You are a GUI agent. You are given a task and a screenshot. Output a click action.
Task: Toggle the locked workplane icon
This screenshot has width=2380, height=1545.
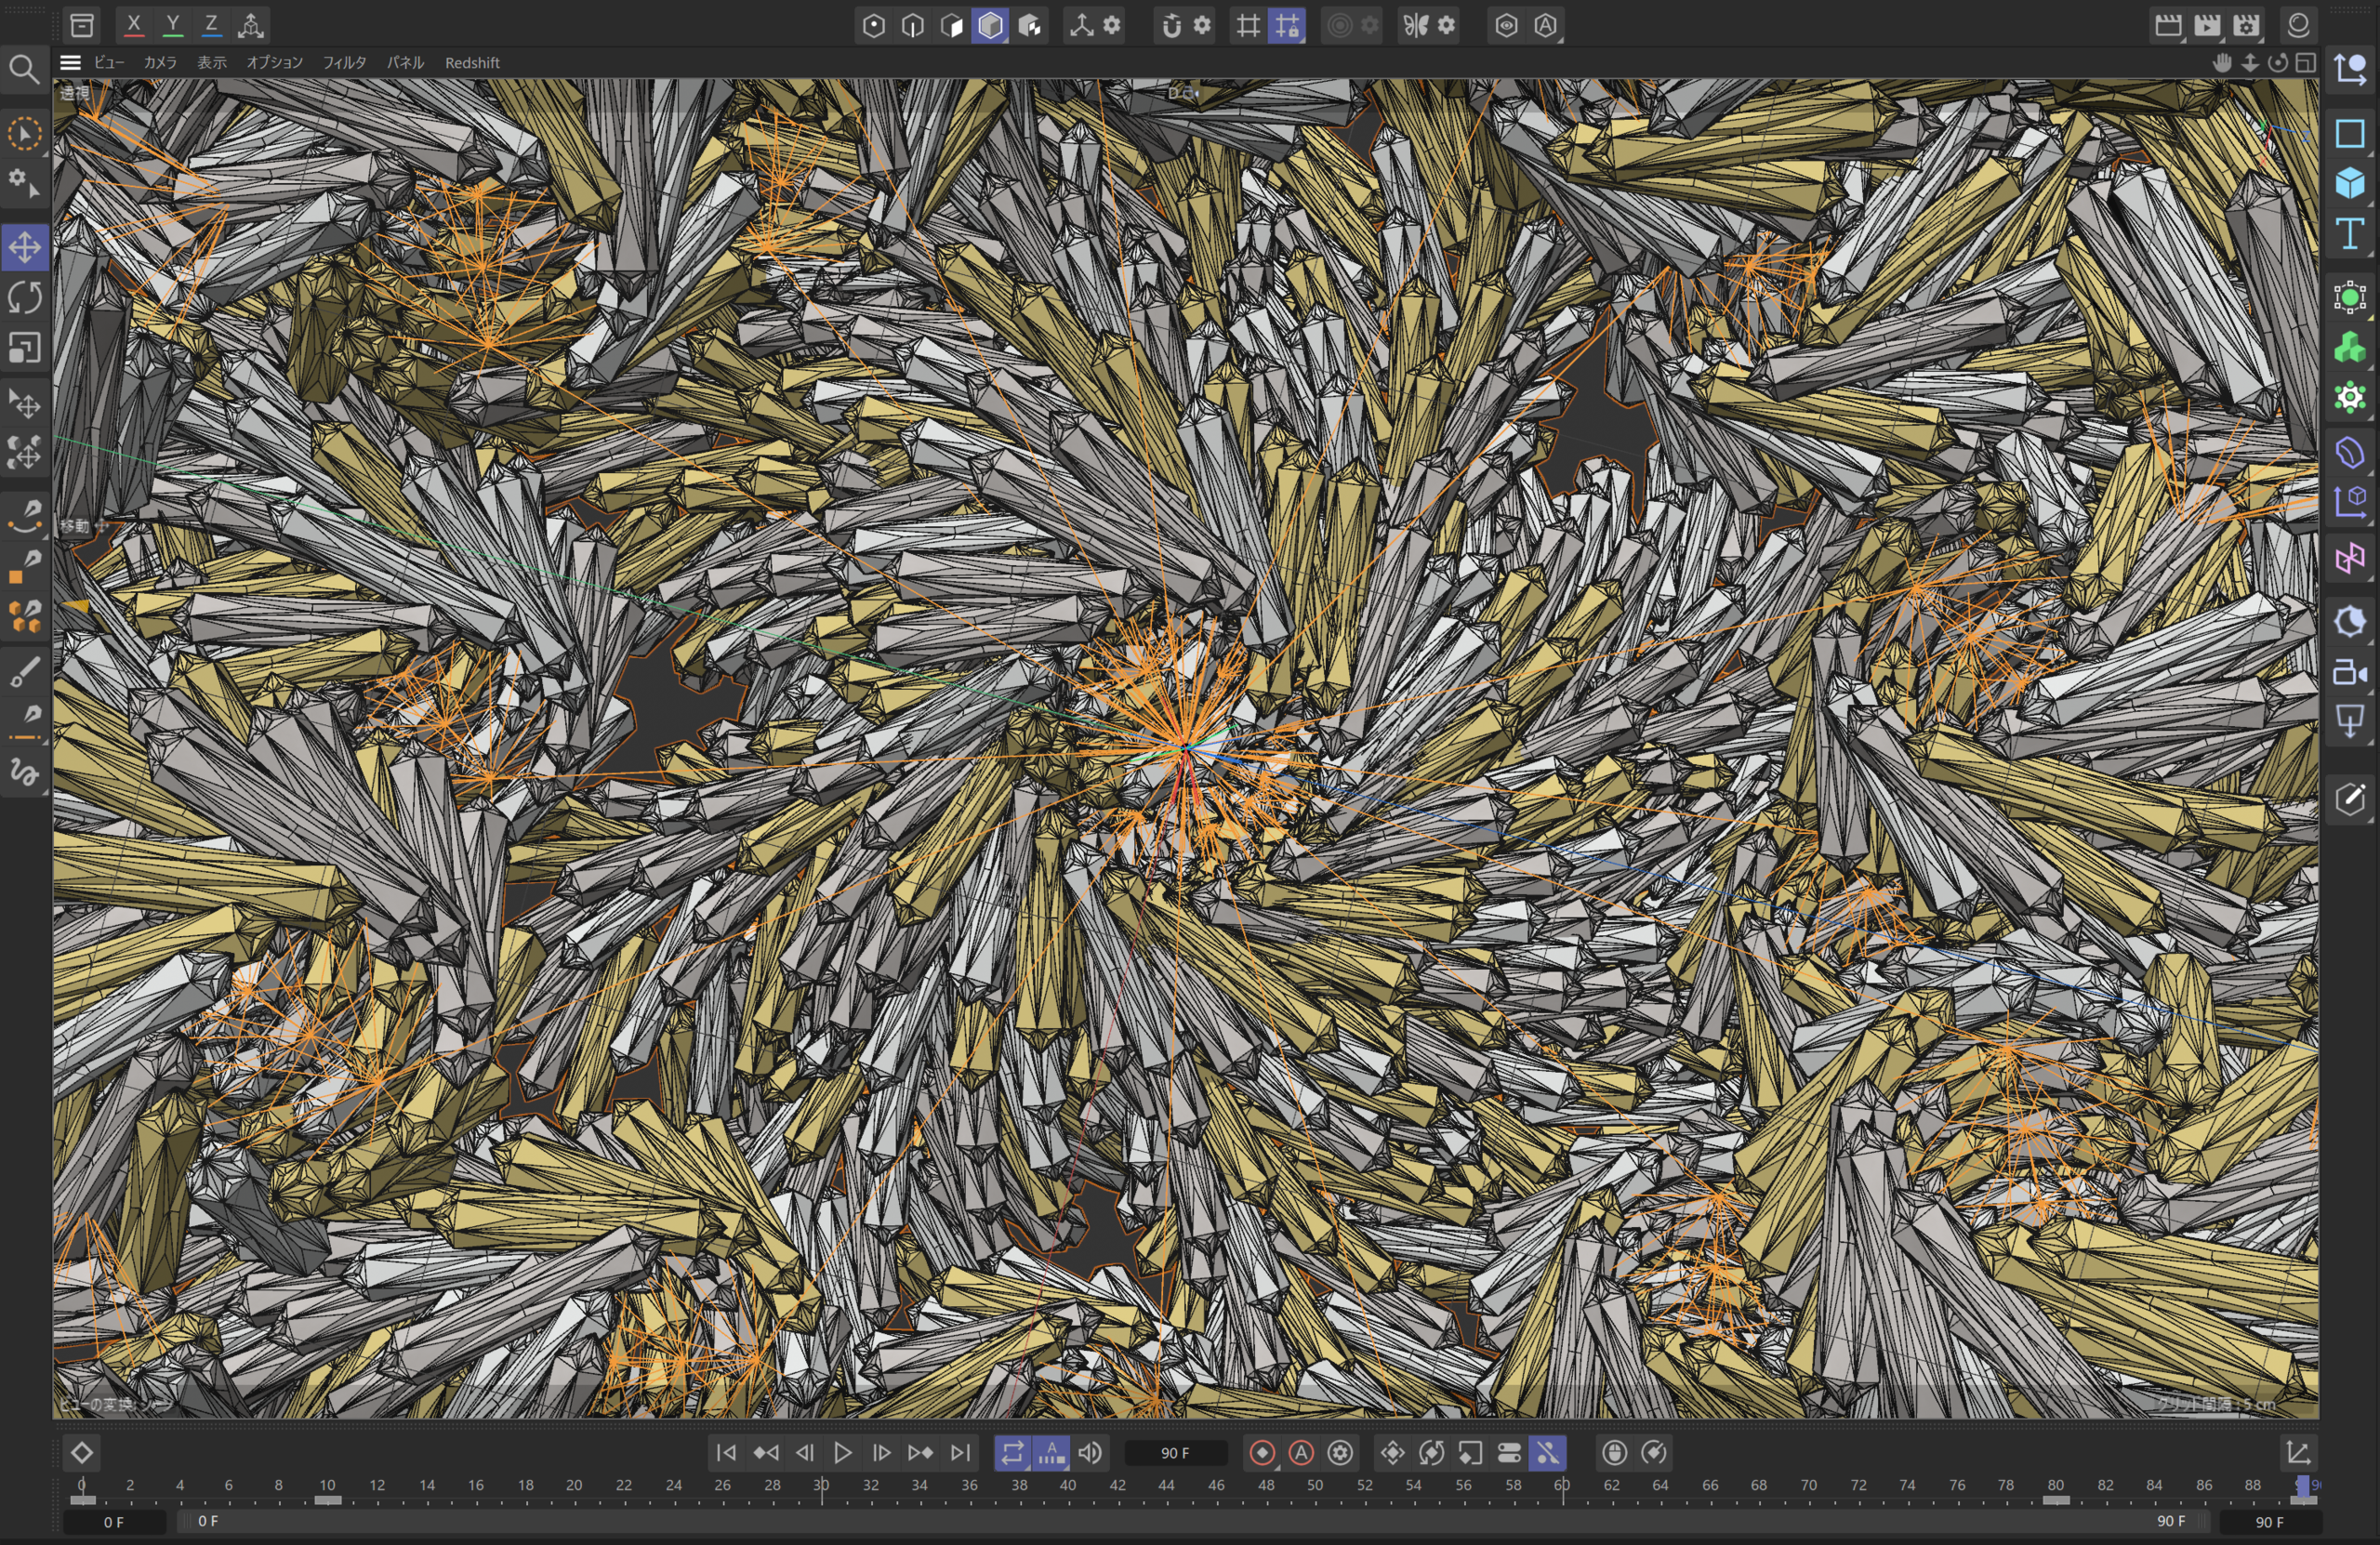click(x=1287, y=25)
